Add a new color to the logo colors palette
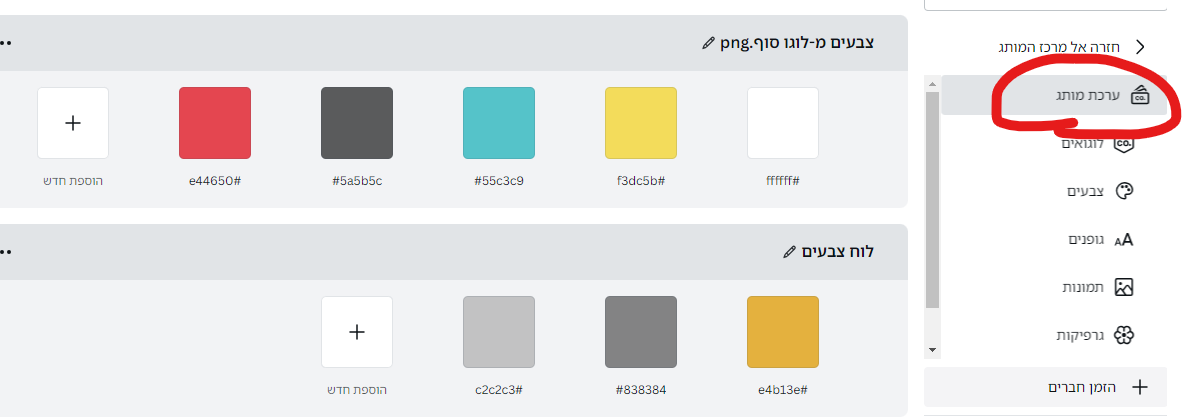Image resolution: width=1182 pixels, height=417 pixels. 73,123
